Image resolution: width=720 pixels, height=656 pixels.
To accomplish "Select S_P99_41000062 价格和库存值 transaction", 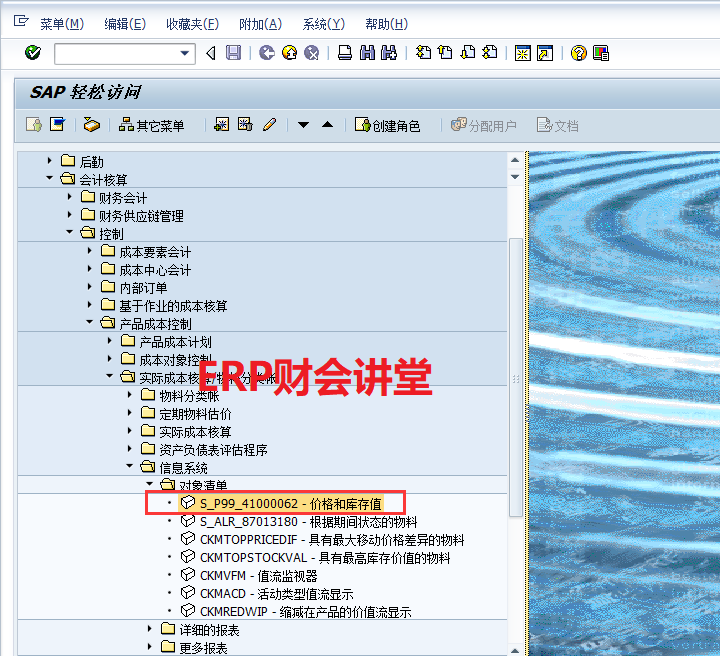I will point(290,503).
